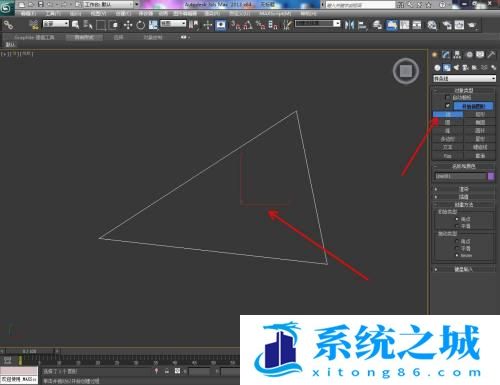Viewport: 500px width, 385px height.
Task: Open the Layer Manager
Action: (377, 25)
